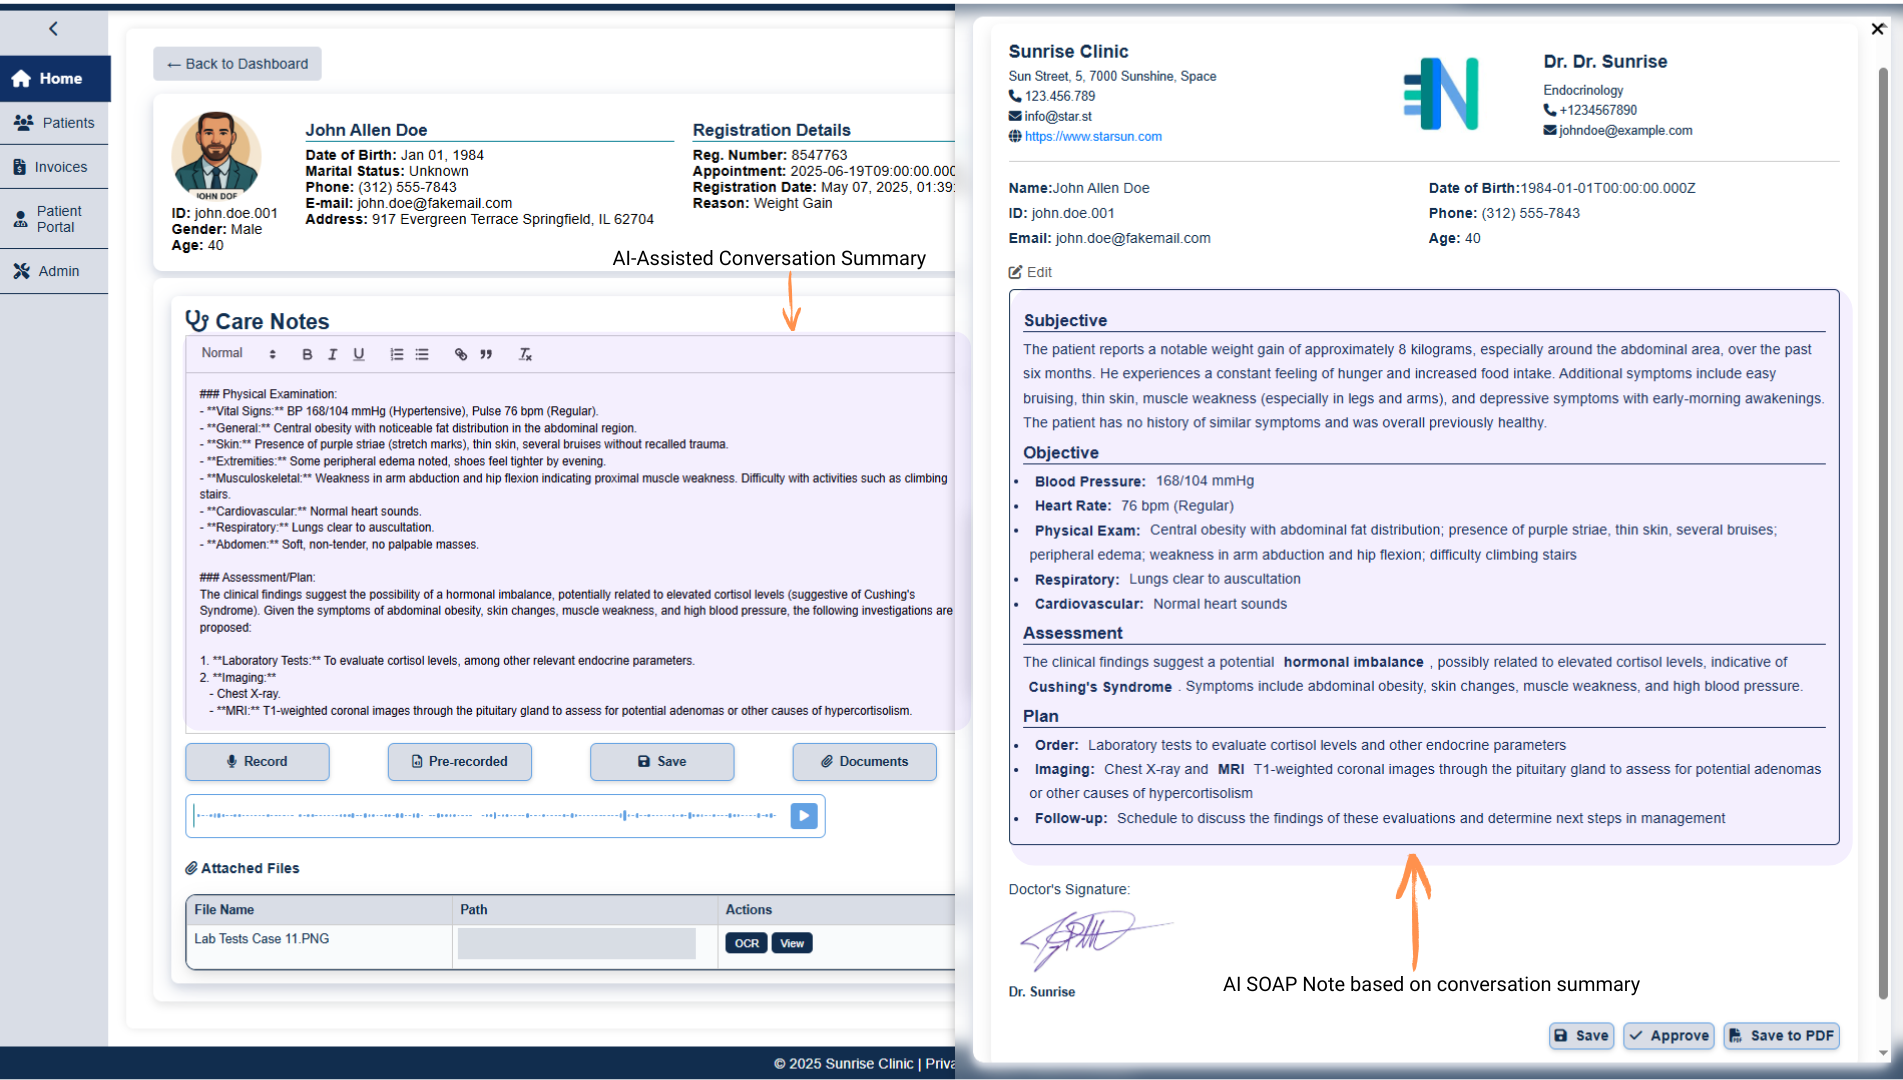Toggle underline formatting in notes editor
This screenshot has height=1080, width=1903.
(x=359, y=354)
